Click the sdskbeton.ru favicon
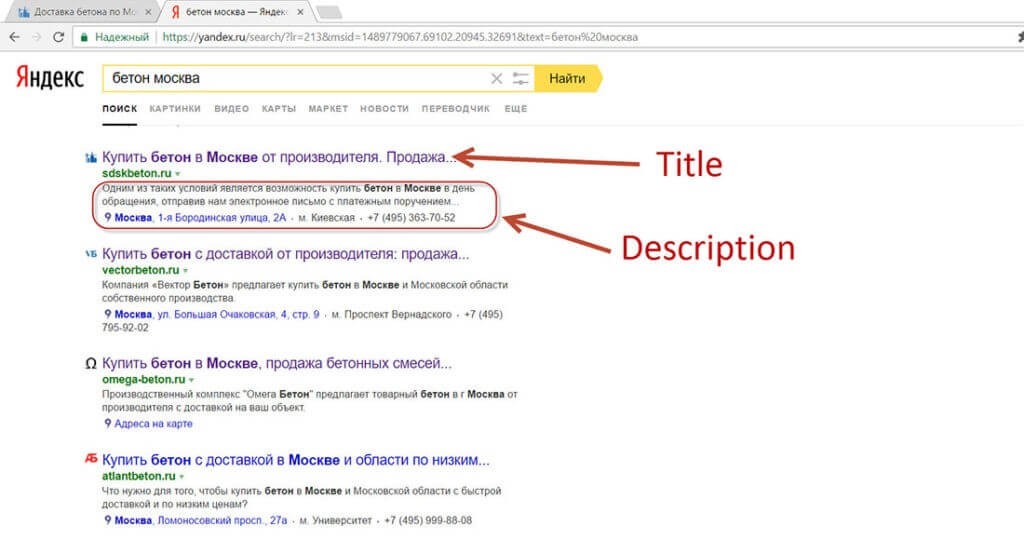Screen dimensions: 1024x539 coord(91,157)
